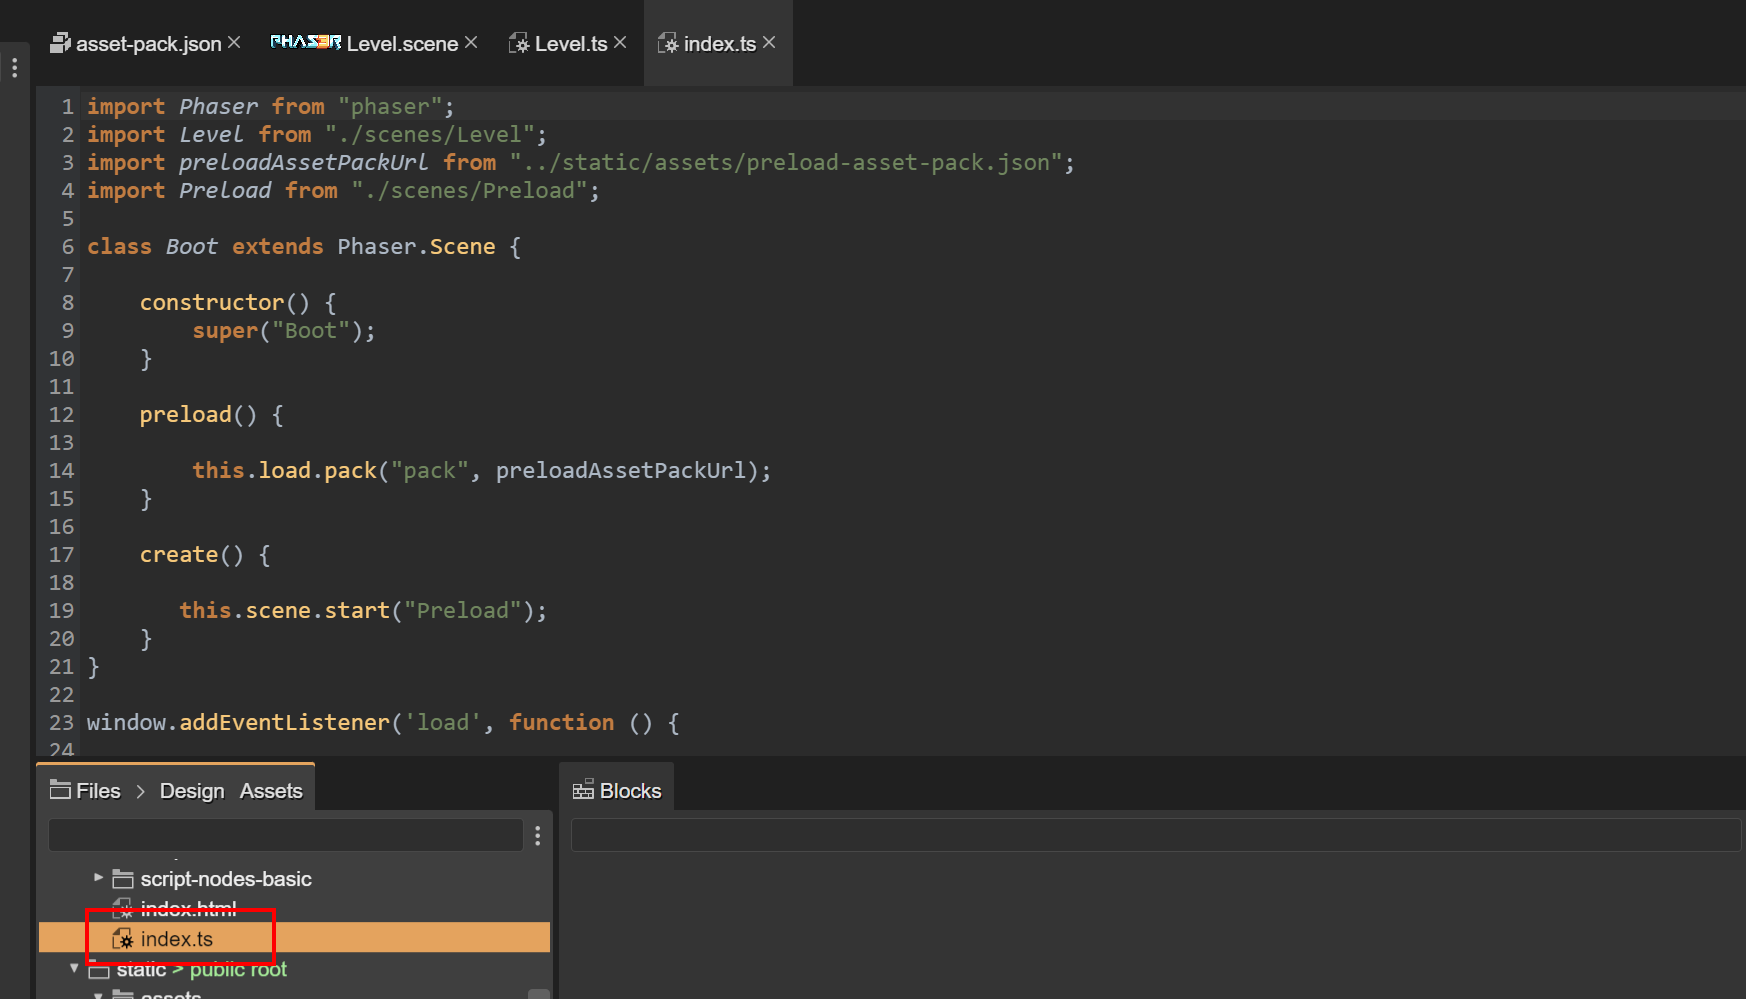
Task: Click this.scene.start("Preload") line
Action: 363,610
